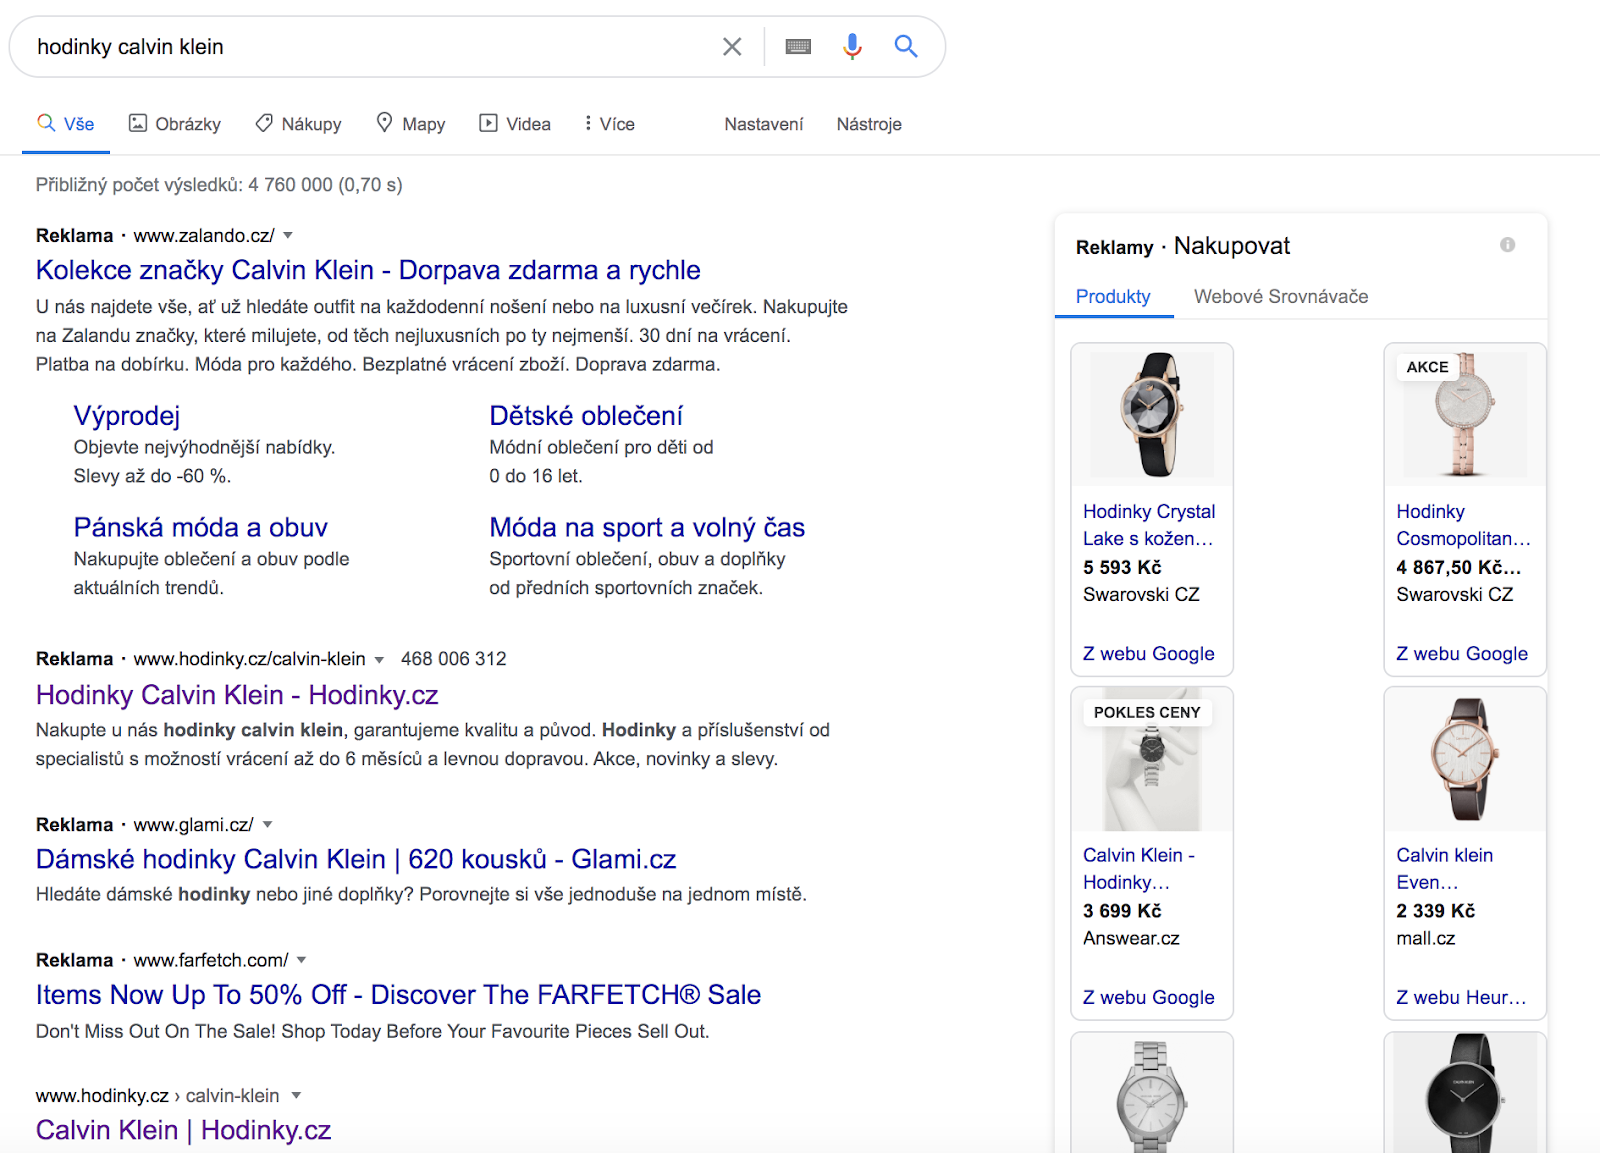1600x1153 pixels.
Task: Select the Produkty tab in shopping panel
Action: tap(1113, 297)
